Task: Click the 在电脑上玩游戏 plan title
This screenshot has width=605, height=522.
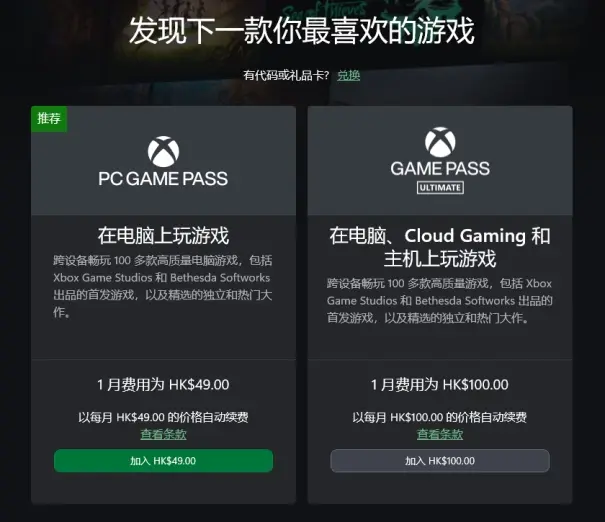Action: pos(163,236)
